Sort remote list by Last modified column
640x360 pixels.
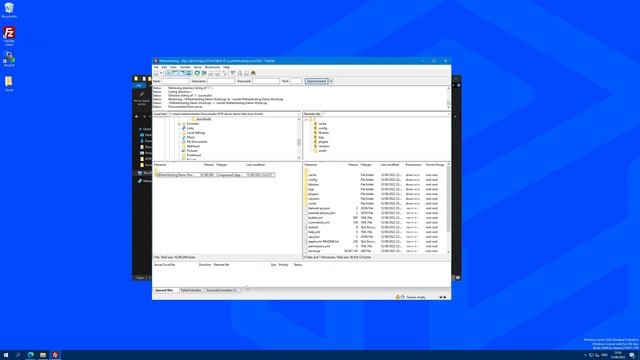tap(390, 164)
